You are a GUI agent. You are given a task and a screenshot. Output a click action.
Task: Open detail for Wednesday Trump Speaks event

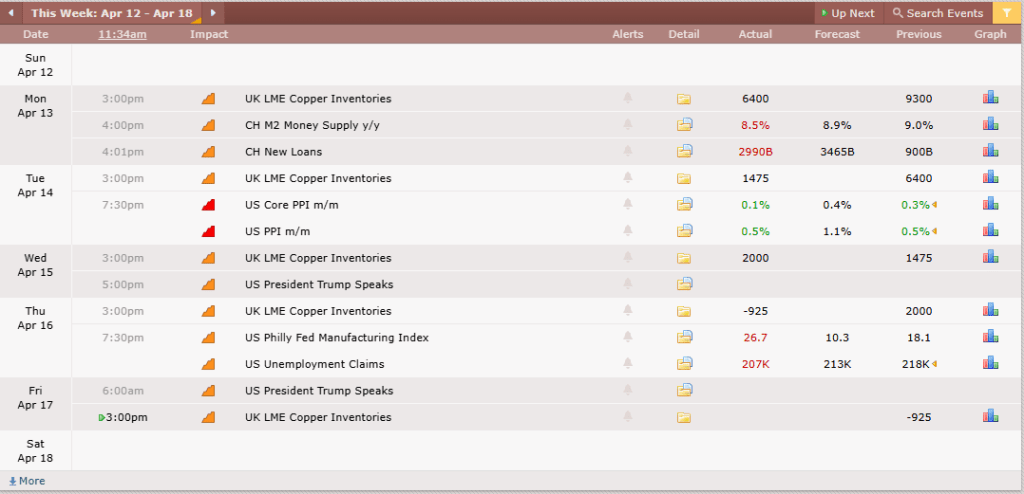(684, 284)
